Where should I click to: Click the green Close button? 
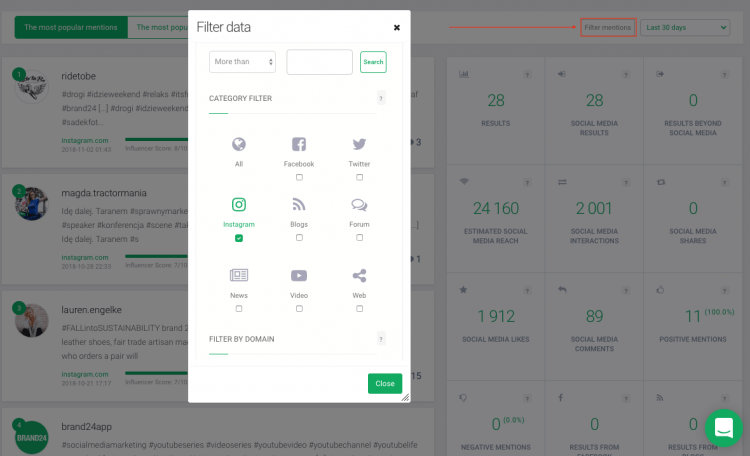[x=384, y=383]
